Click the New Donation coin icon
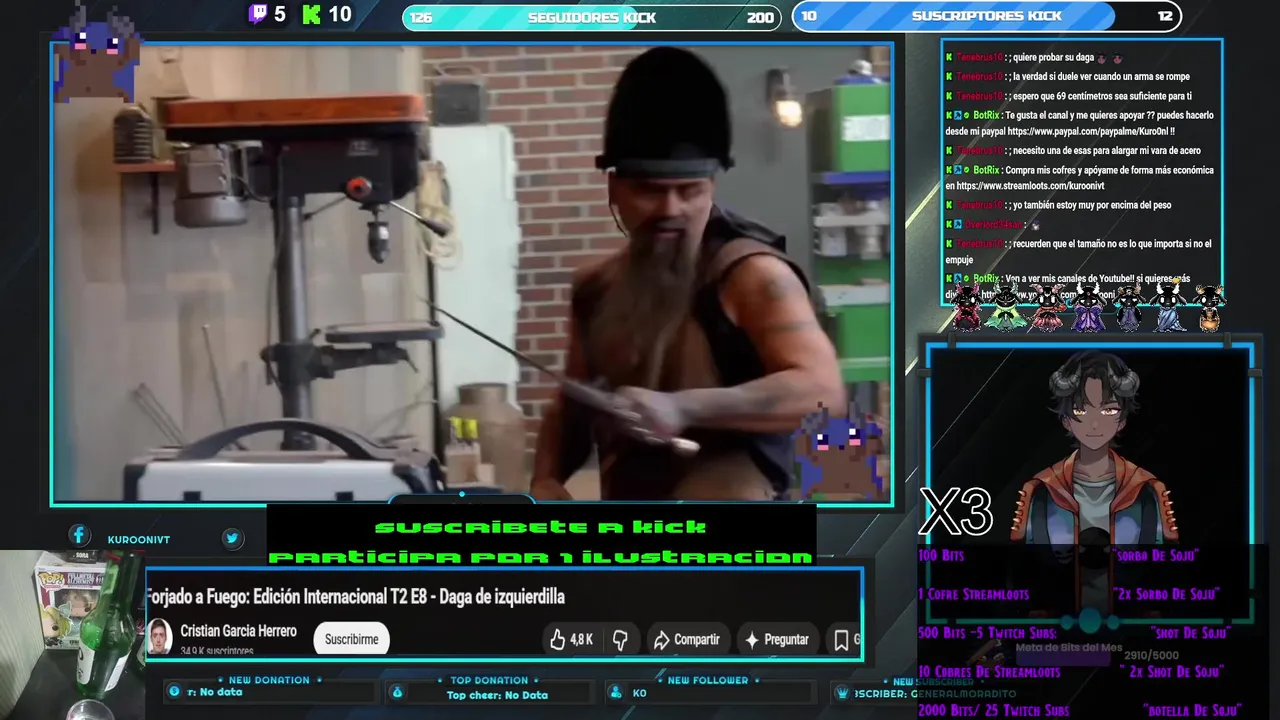The image size is (1280, 720). click(175, 692)
